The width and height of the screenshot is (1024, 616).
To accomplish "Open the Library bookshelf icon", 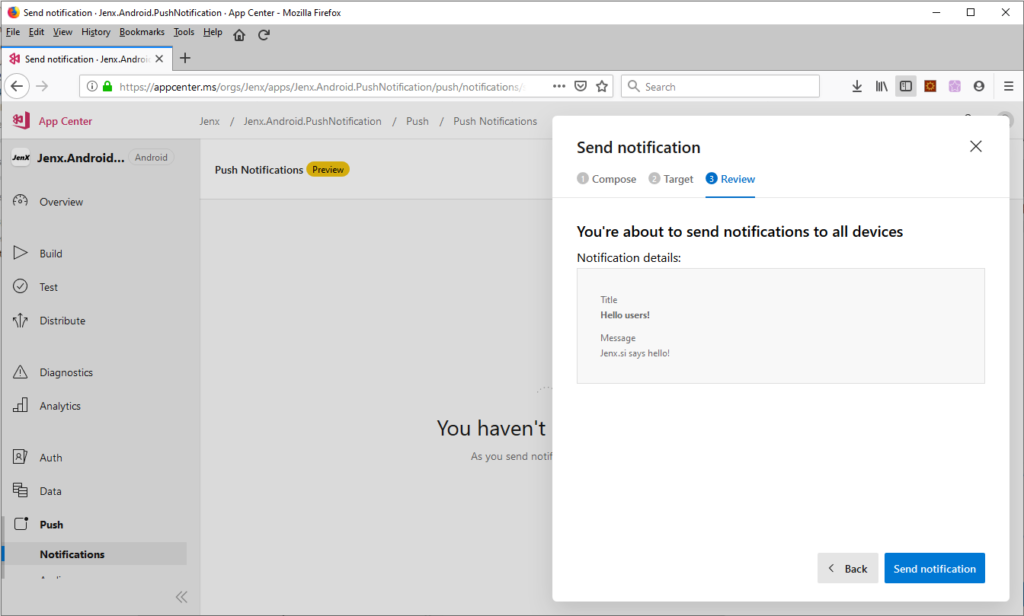I will [882, 86].
